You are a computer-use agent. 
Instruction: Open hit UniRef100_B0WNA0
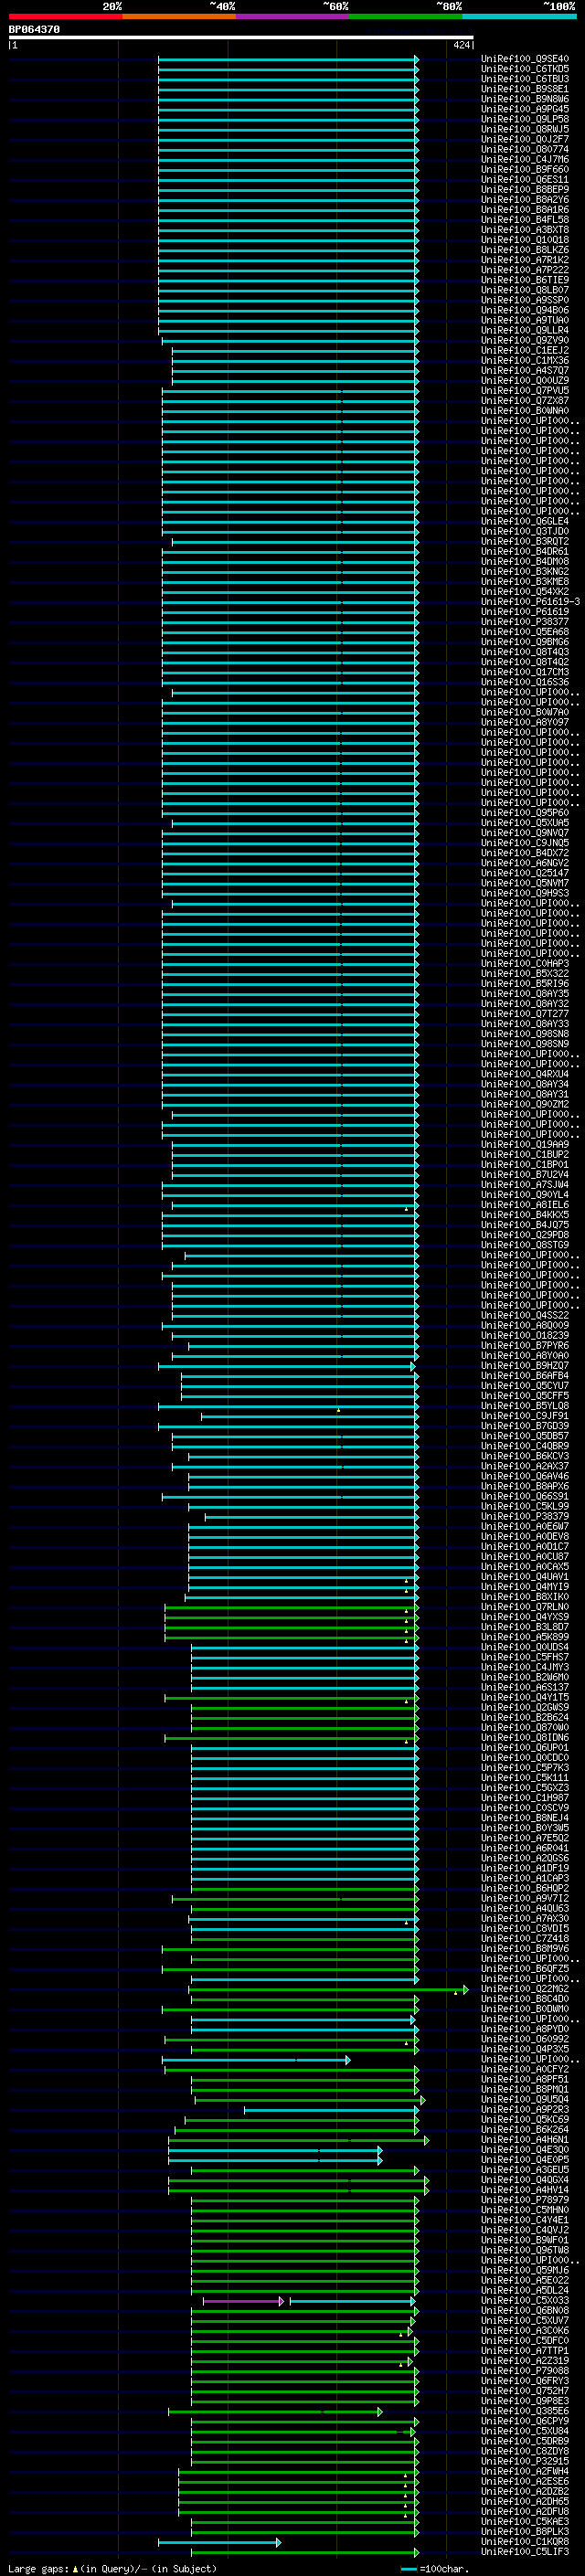tap(525, 411)
